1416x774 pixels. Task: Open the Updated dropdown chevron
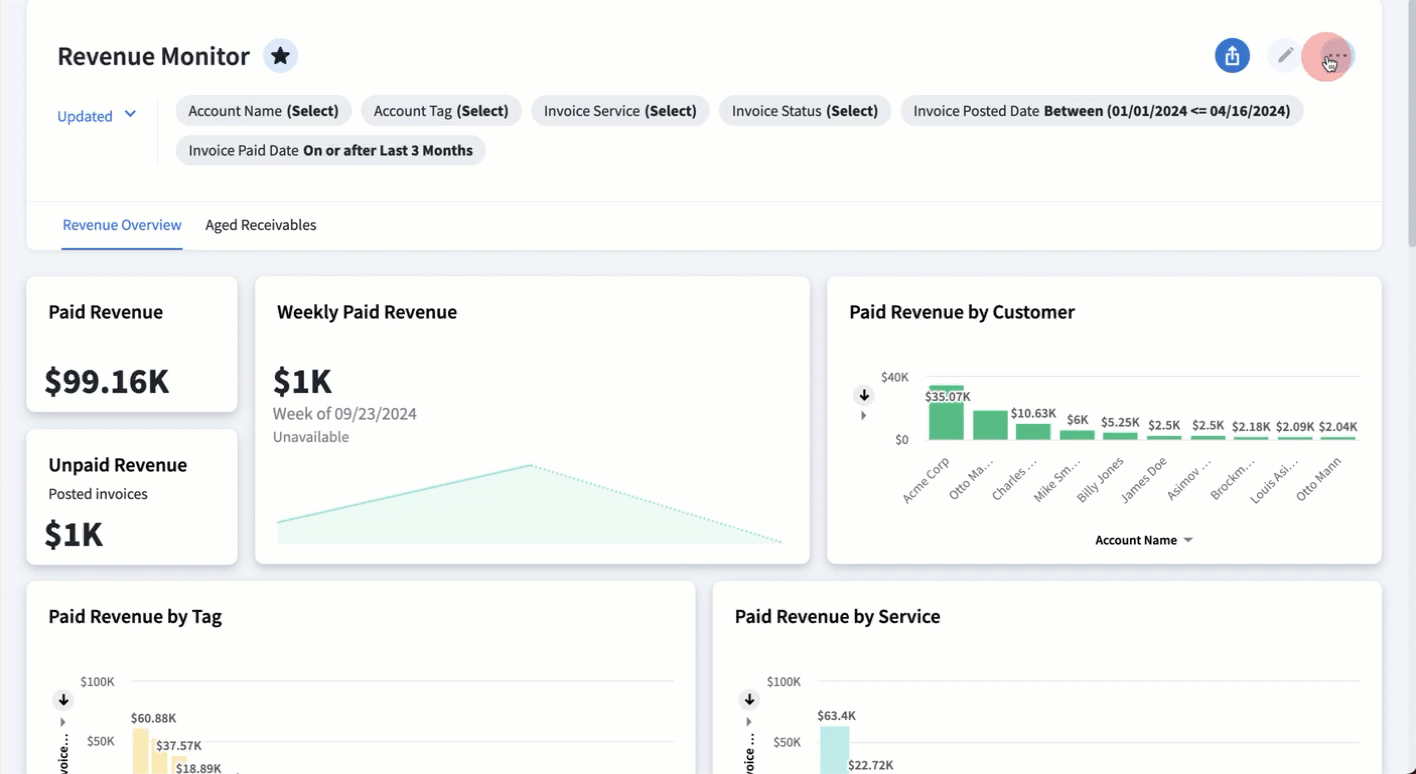(130, 115)
